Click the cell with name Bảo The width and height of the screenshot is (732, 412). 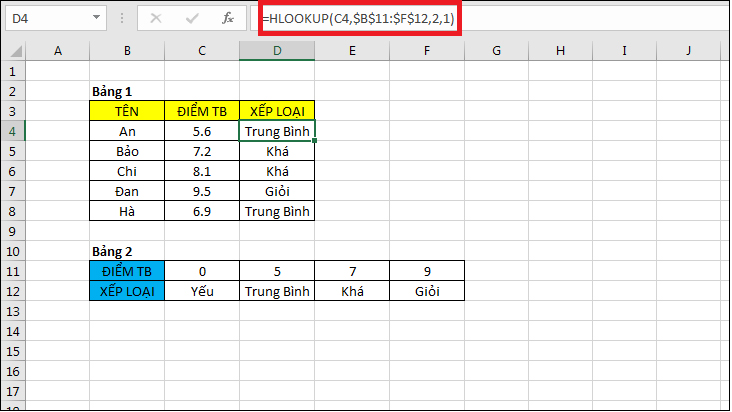127,151
